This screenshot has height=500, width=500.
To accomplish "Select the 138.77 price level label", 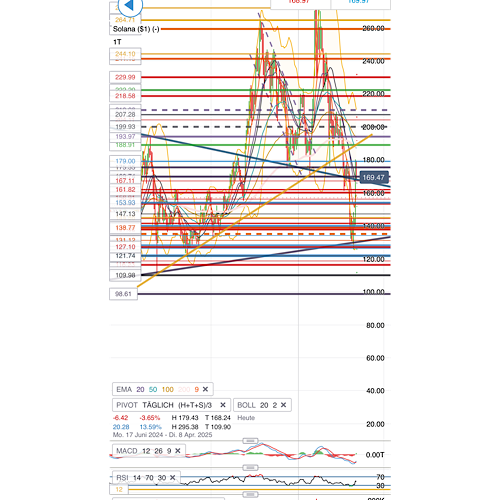I will (125, 228).
